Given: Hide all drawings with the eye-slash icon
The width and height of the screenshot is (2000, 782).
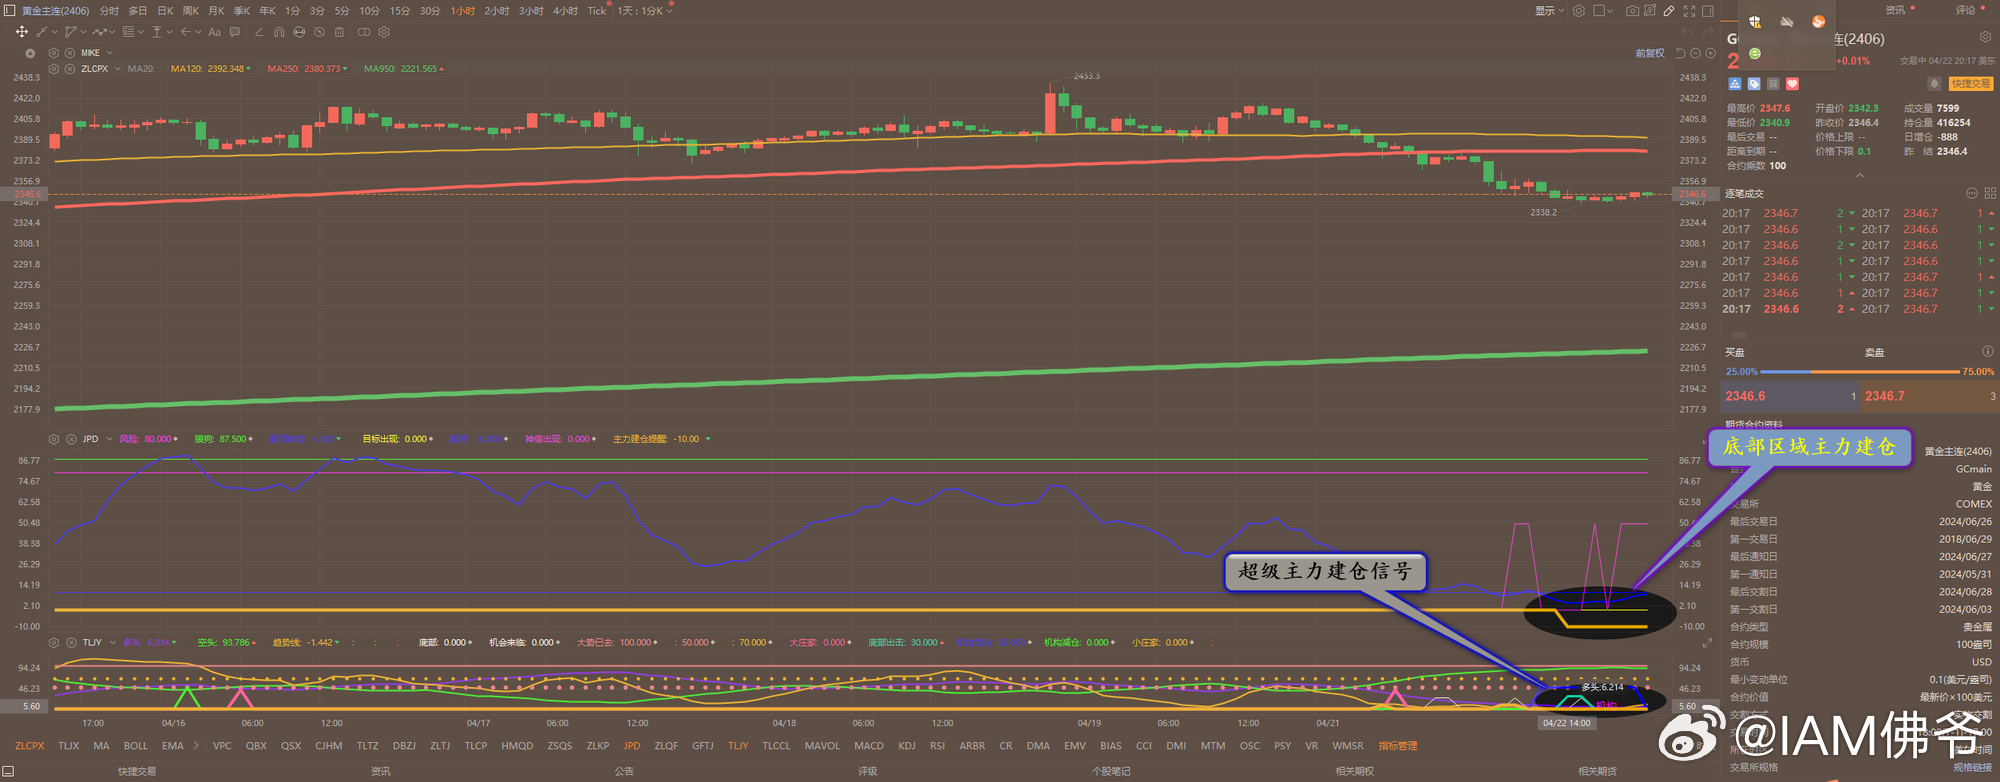Looking at the screenshot, I should (x=319, y=32).
